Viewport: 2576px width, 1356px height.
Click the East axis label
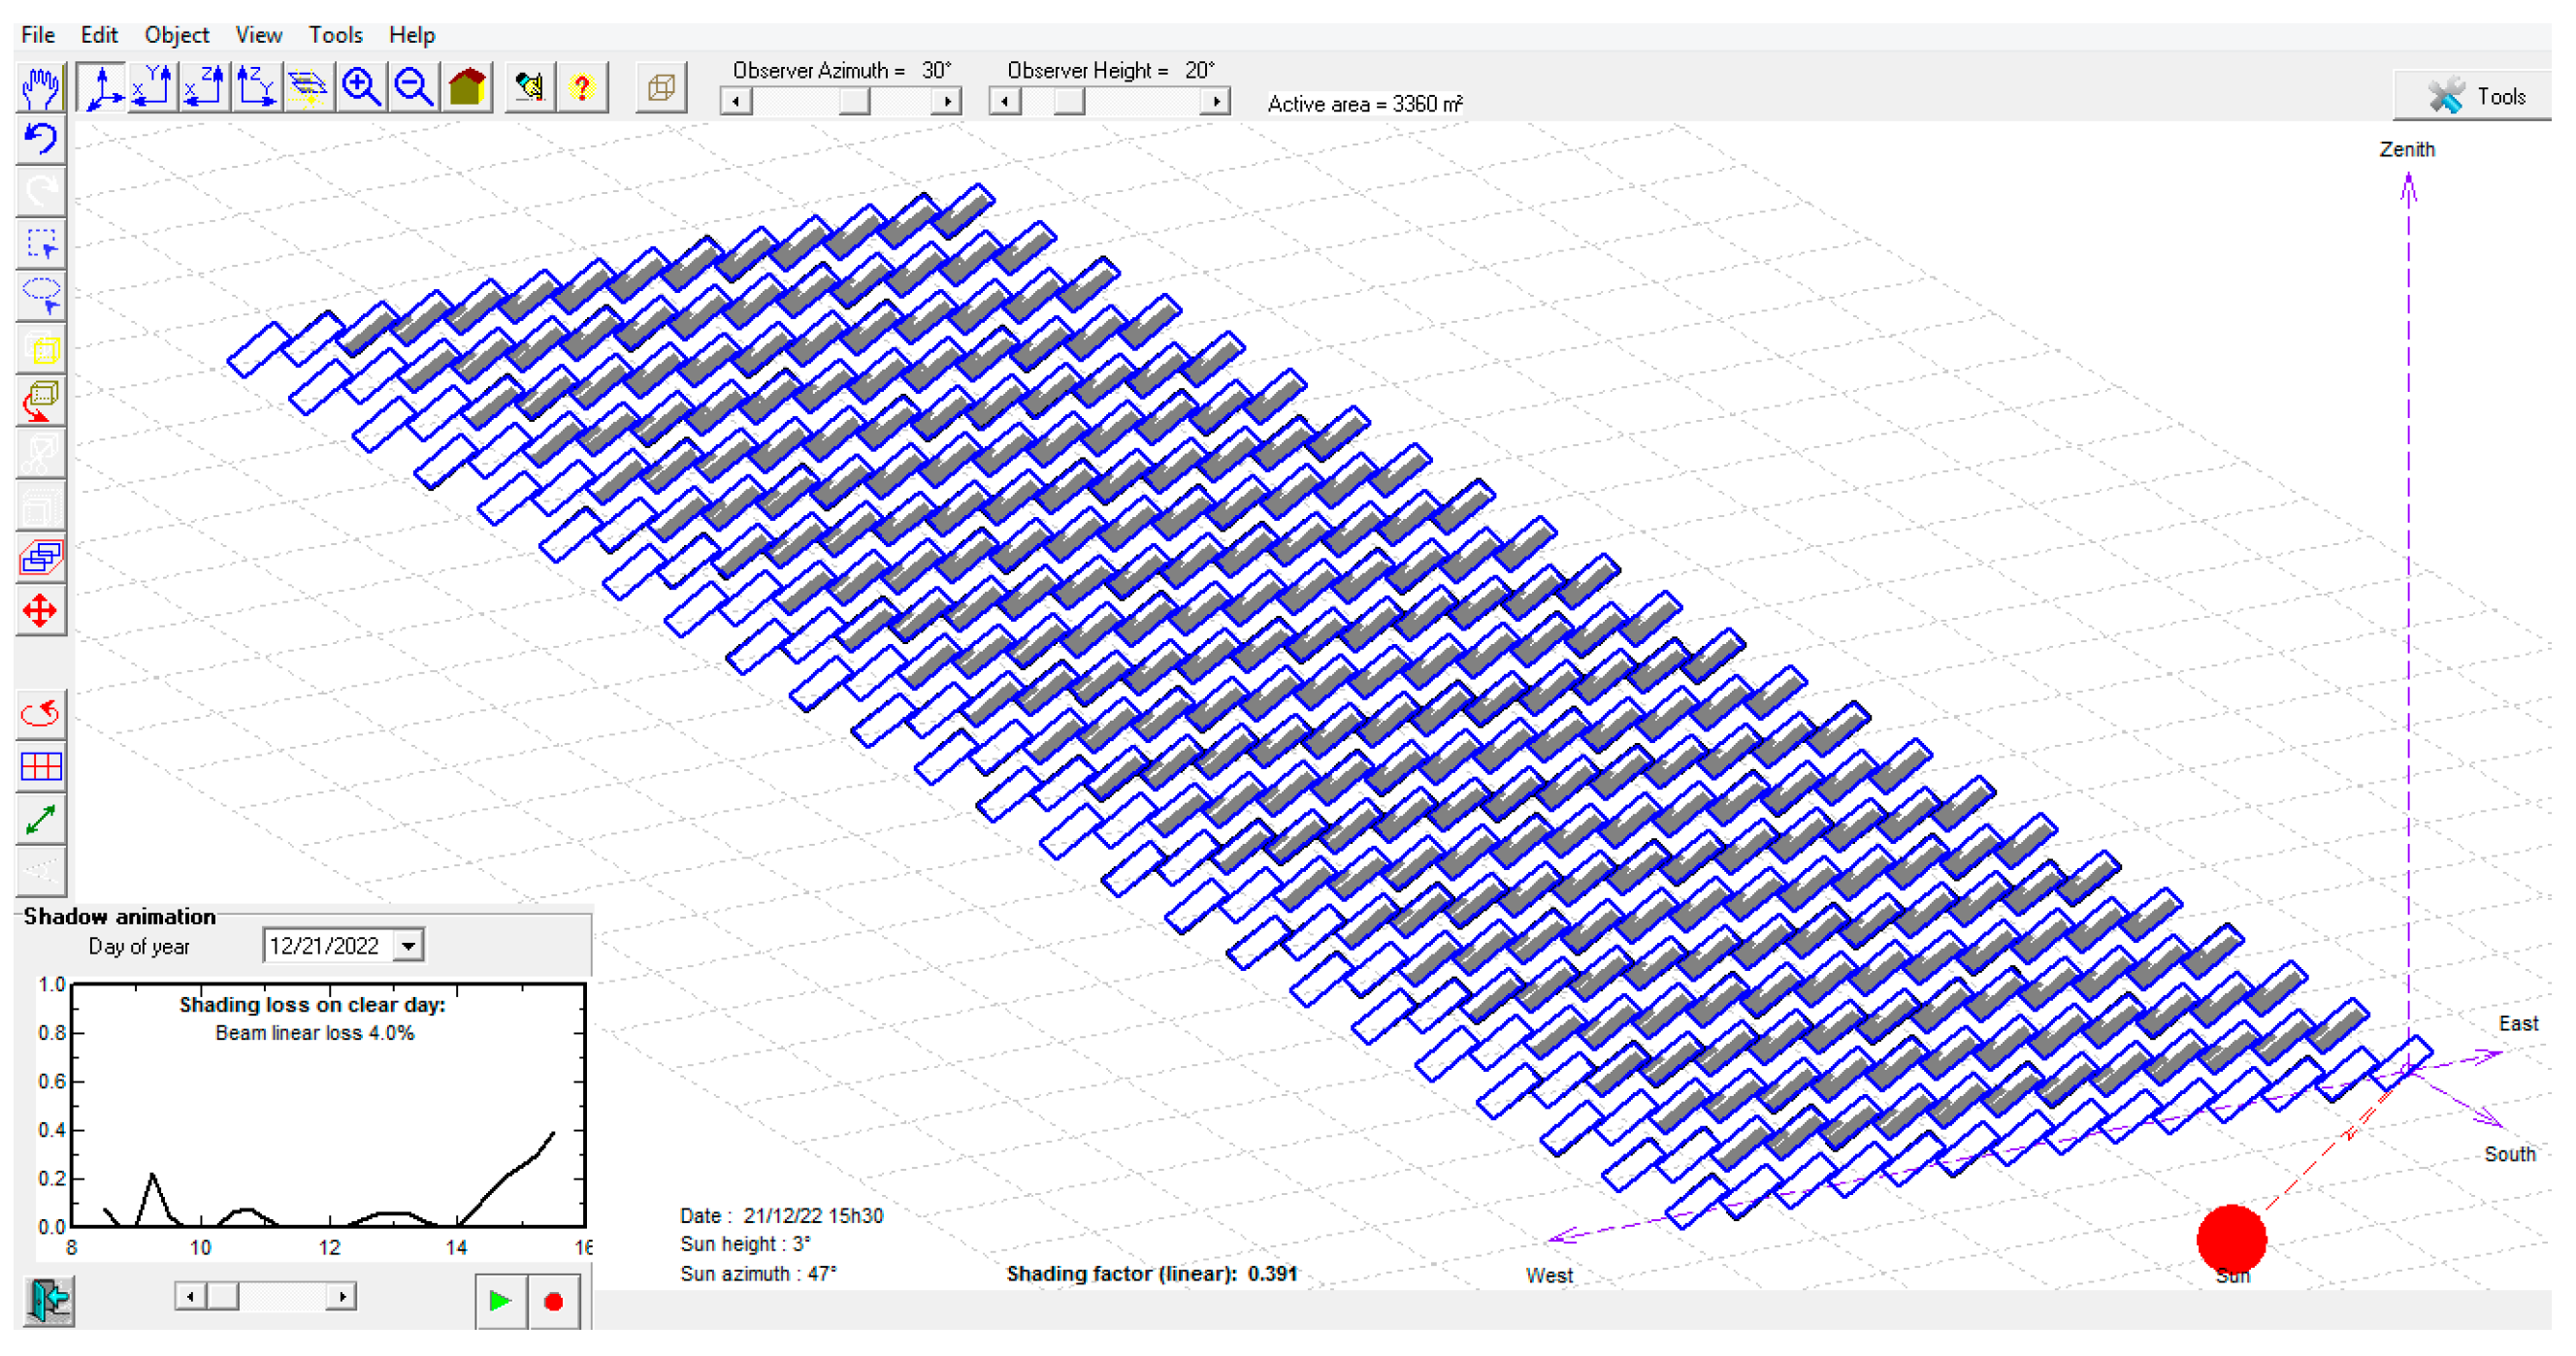pos(2517,1024)
